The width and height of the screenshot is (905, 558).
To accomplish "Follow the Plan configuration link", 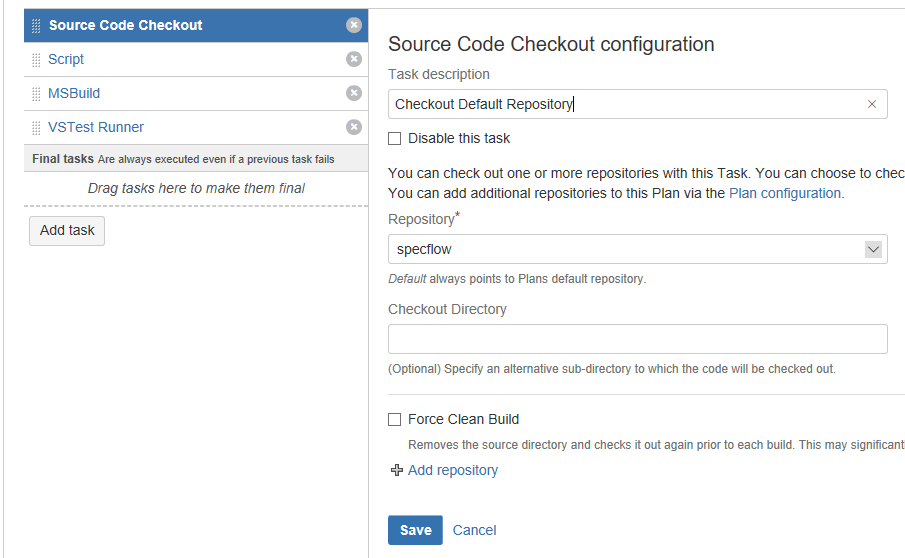I will point(785,193).
